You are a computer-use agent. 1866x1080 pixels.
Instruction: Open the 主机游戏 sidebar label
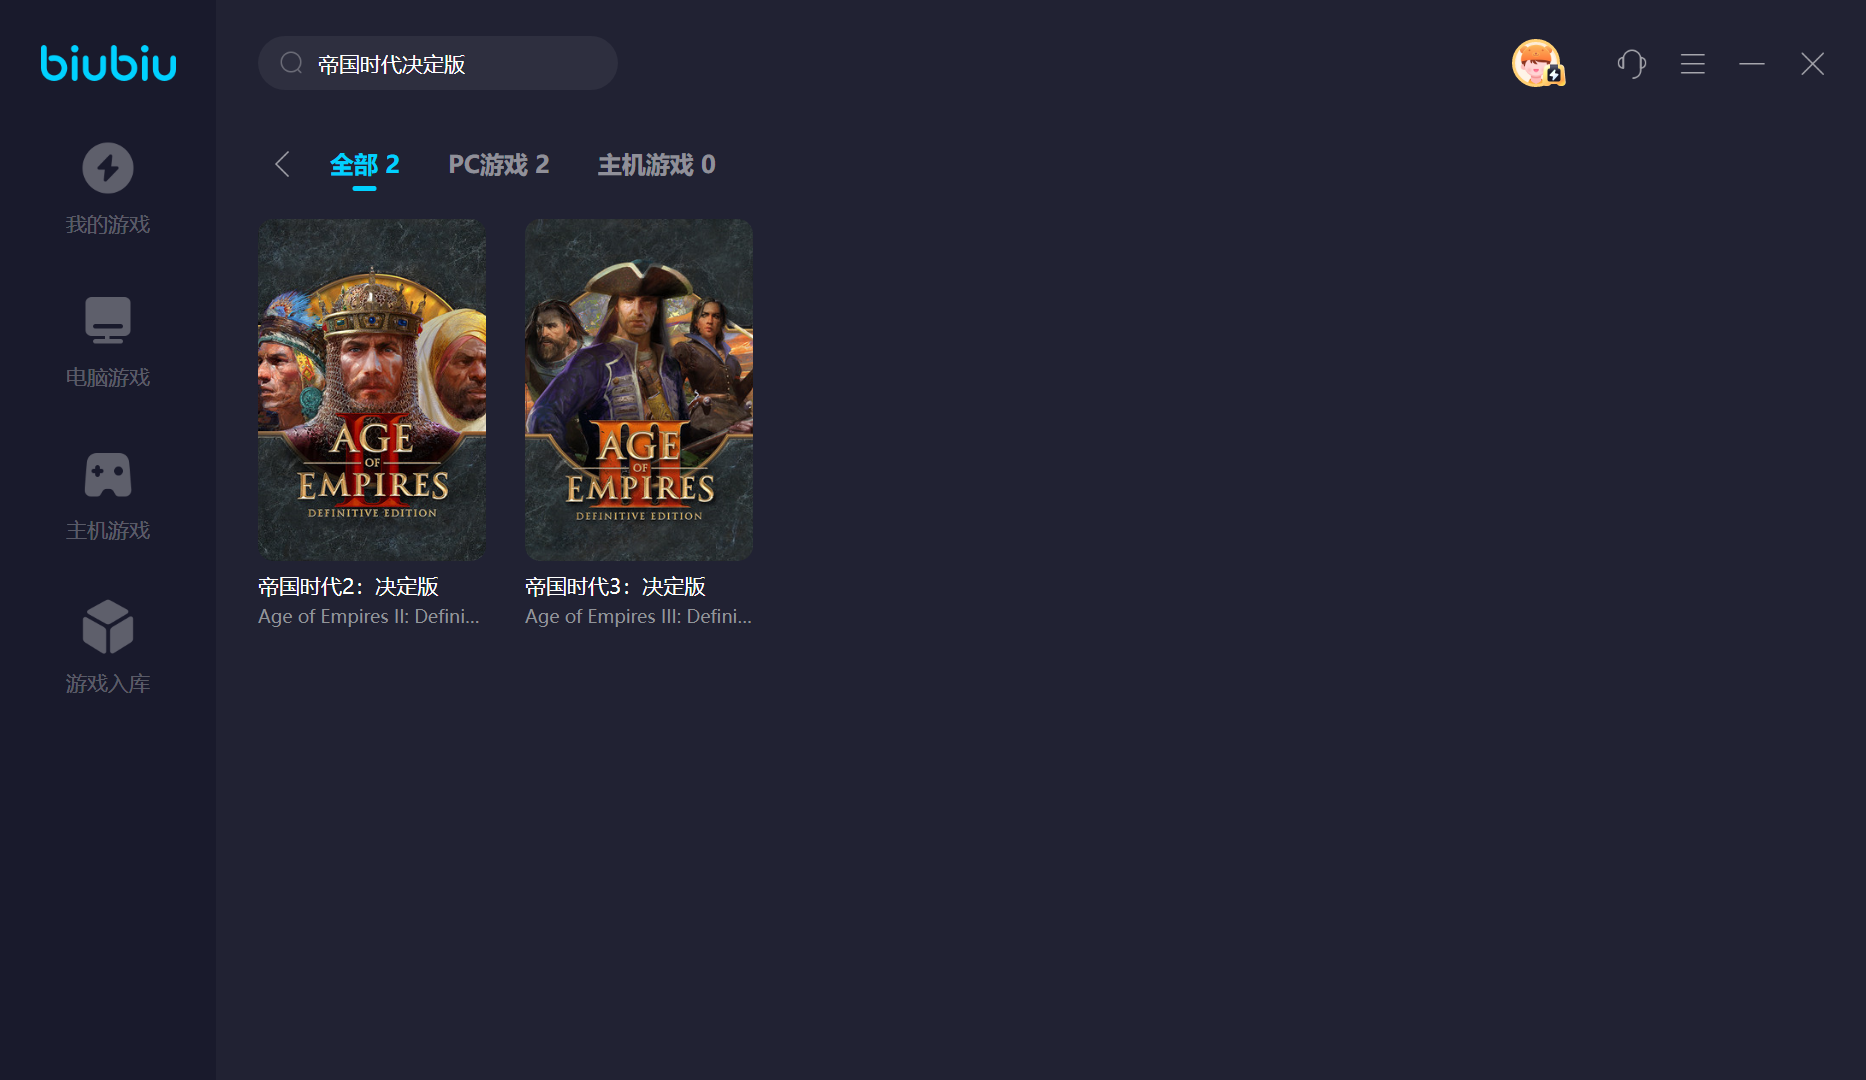[x=108, y=531]
